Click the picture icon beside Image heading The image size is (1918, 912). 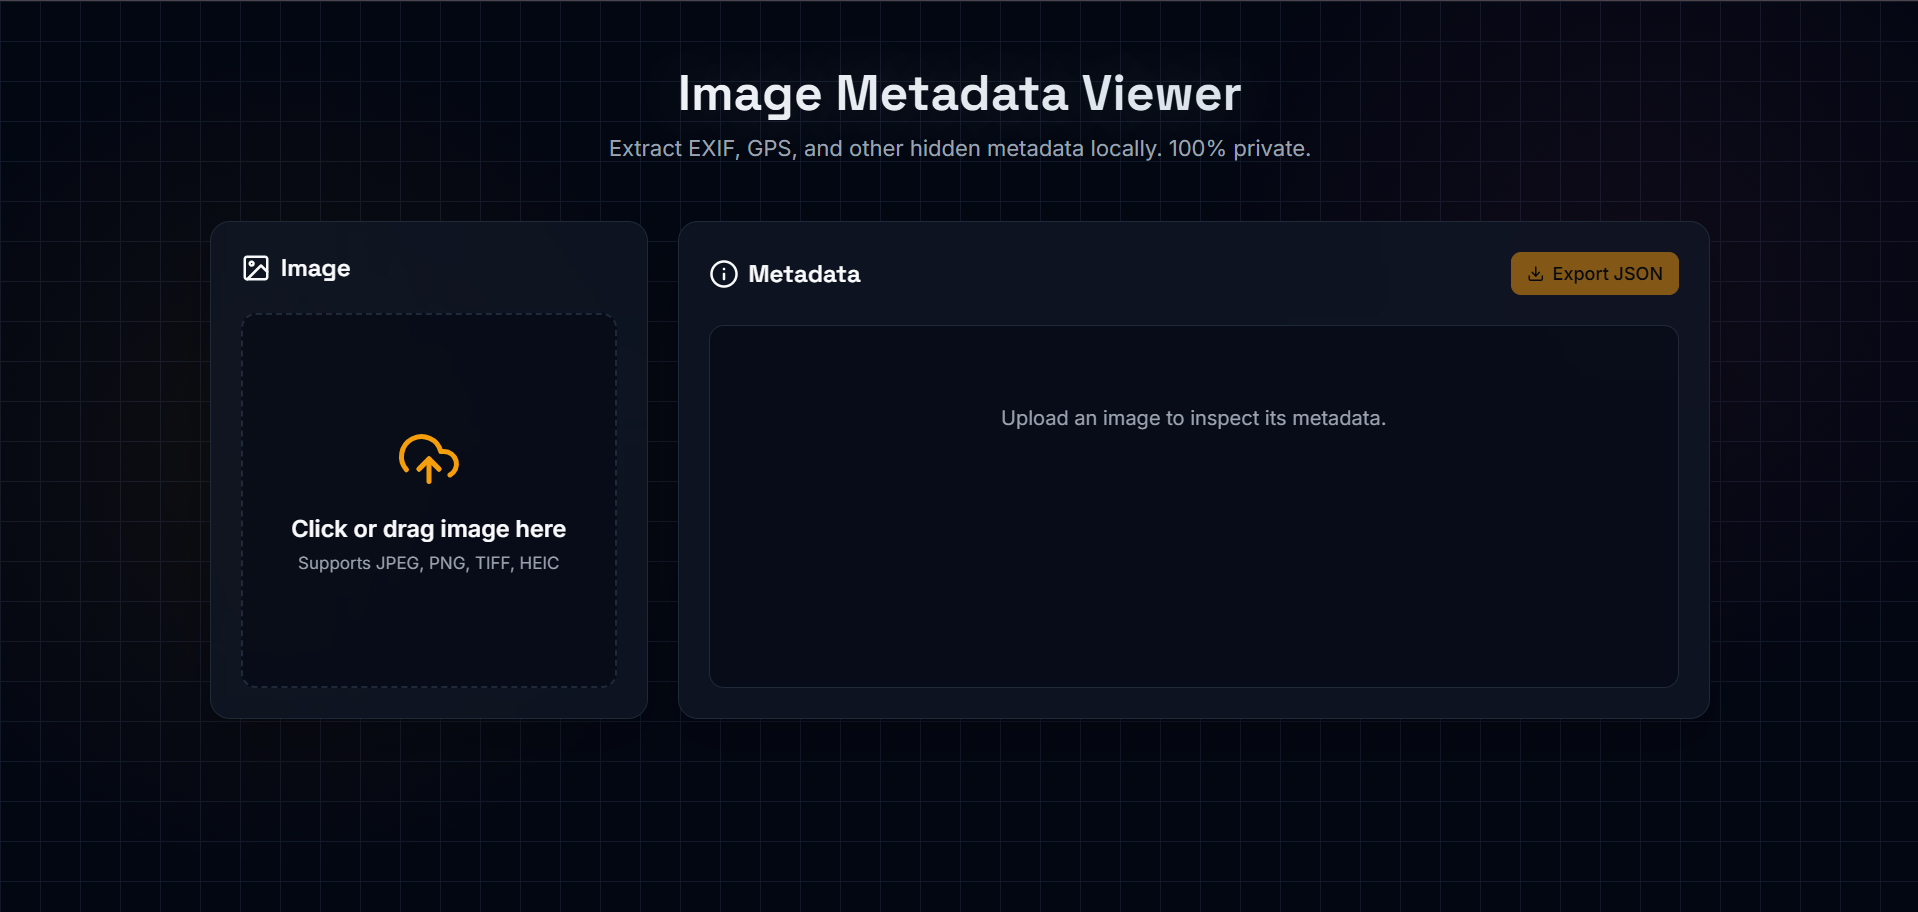click(256, 268)
